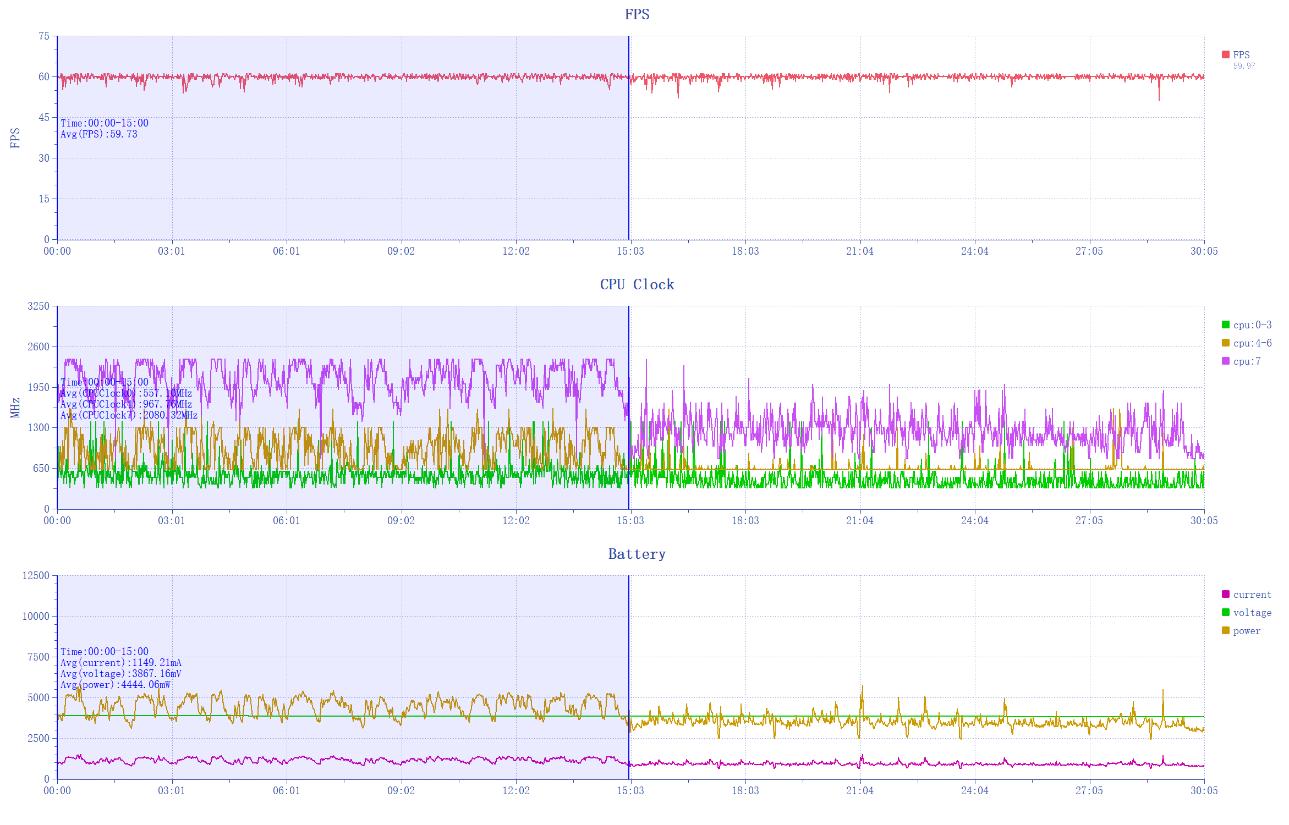Click the '2500' Battery axis value
This screenshot has height=825, width=1289.
coord(38,738)
